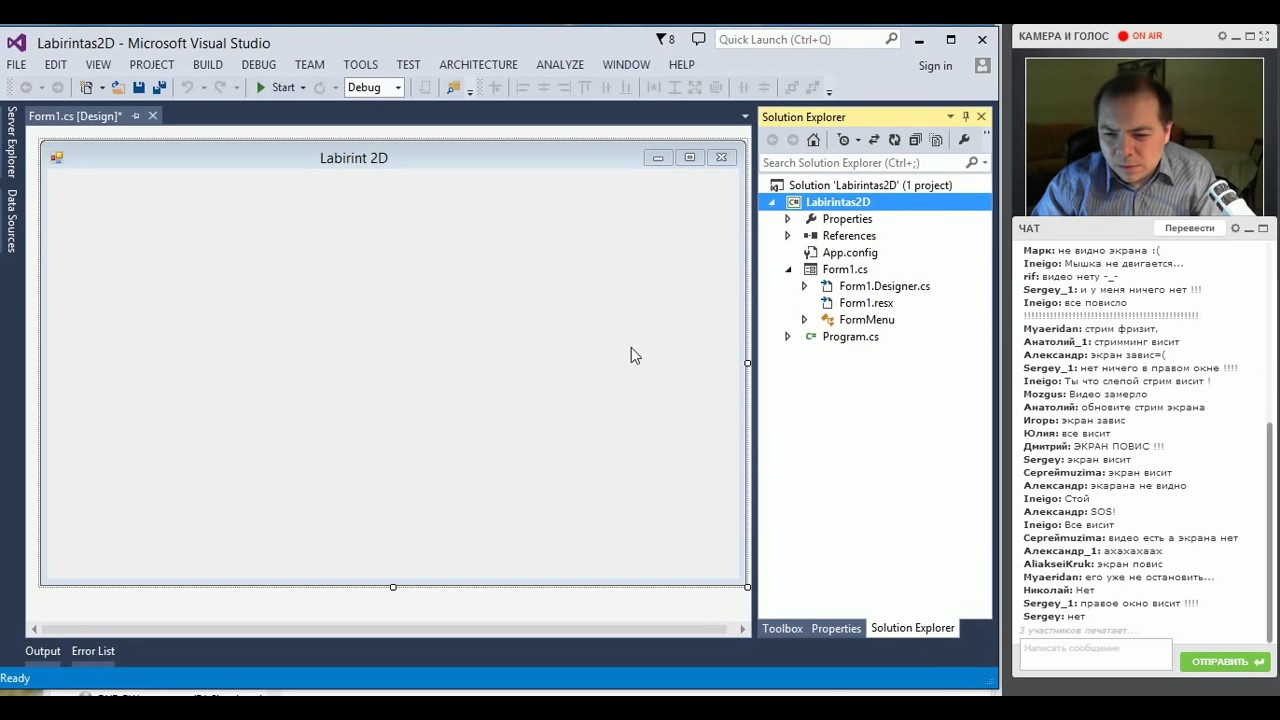Viewport: 1280px width, 720px height.
Task: Open the PROJECT menu
Action: 152,65
